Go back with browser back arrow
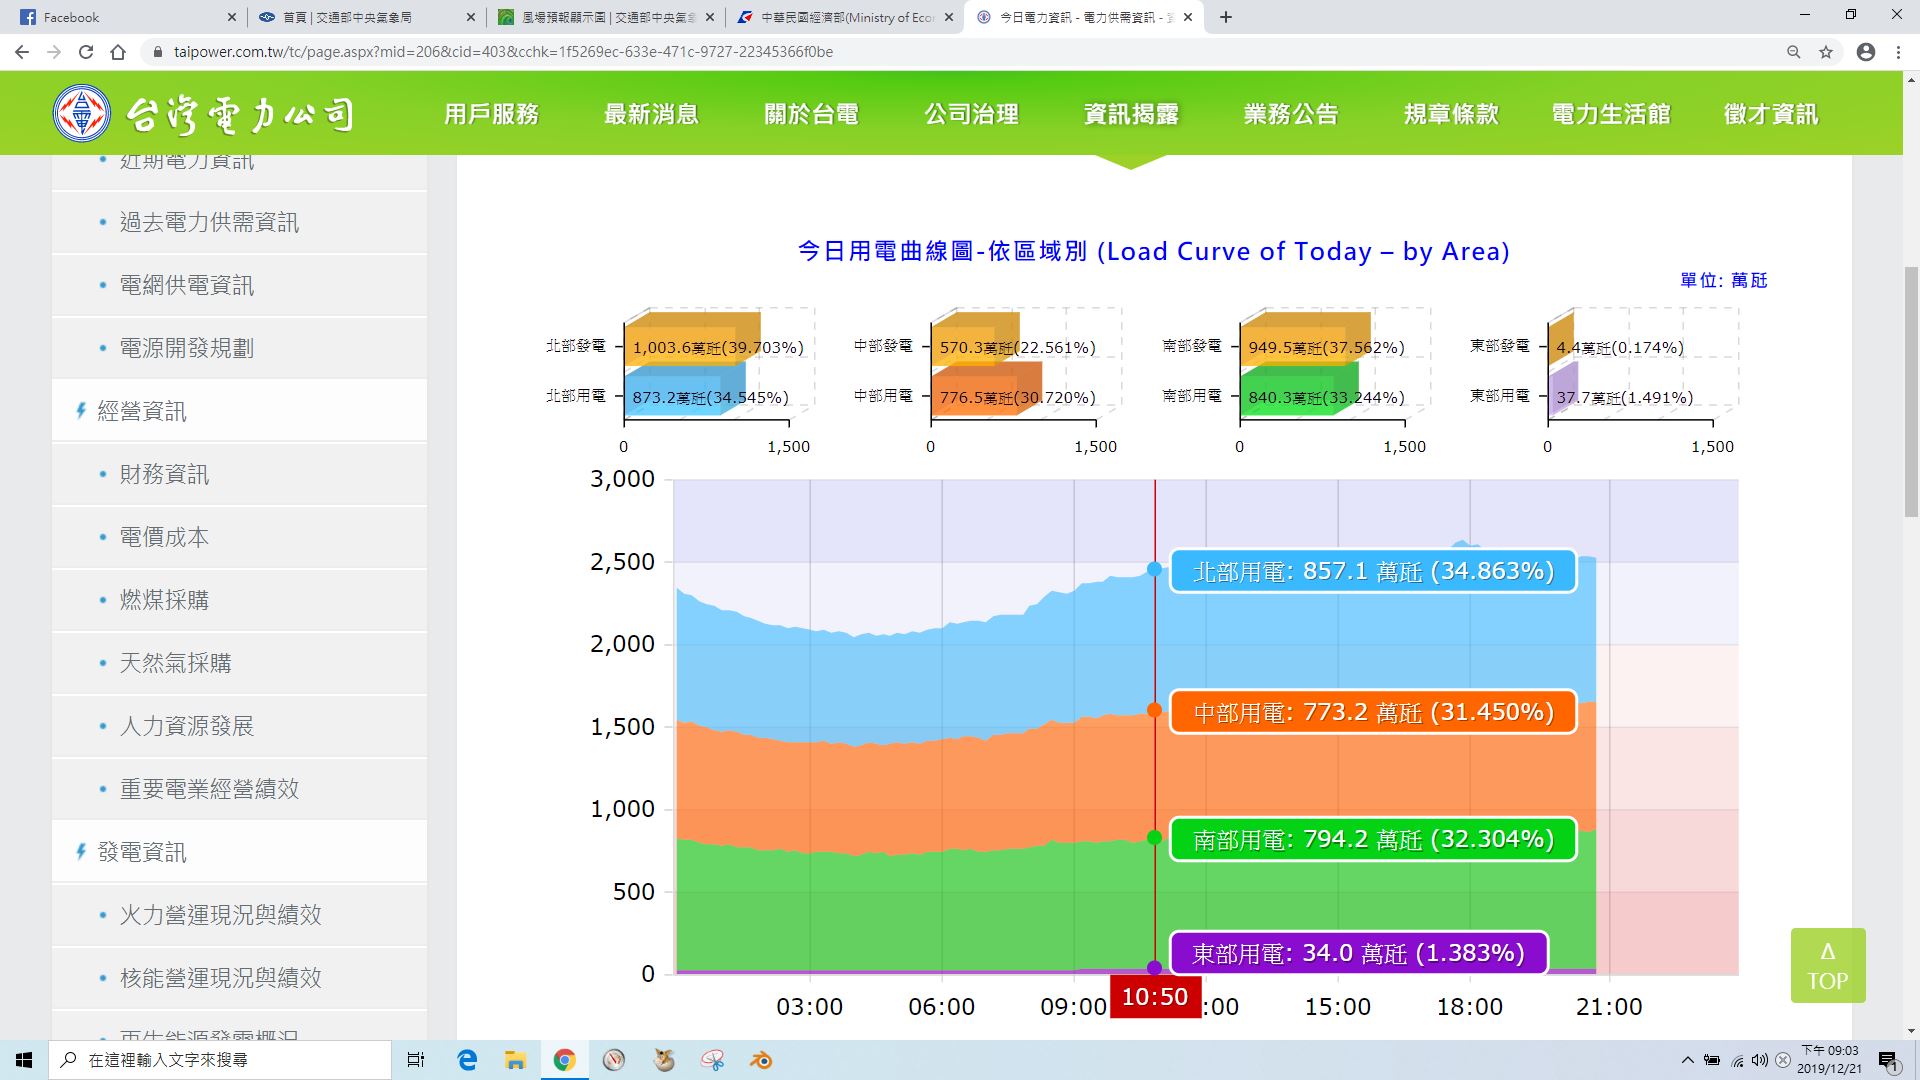 click(22, 52)
